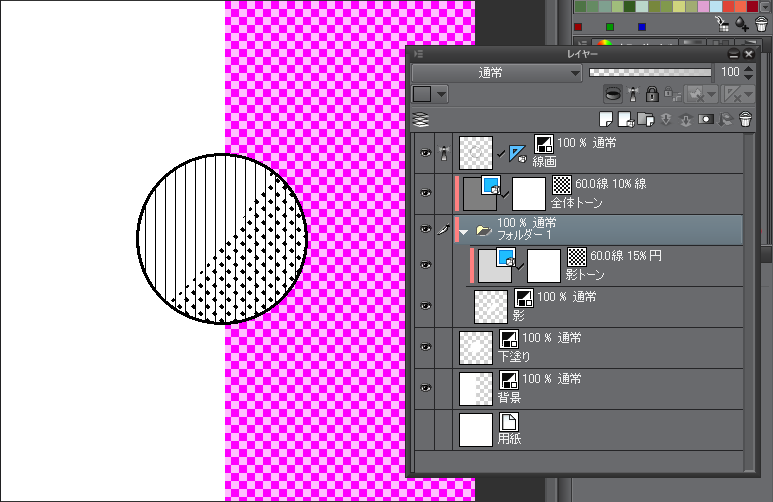Delete layer with trash can icon
Image resolution: width=773 pixels, height=502 pixels.
tap(745, 120)
